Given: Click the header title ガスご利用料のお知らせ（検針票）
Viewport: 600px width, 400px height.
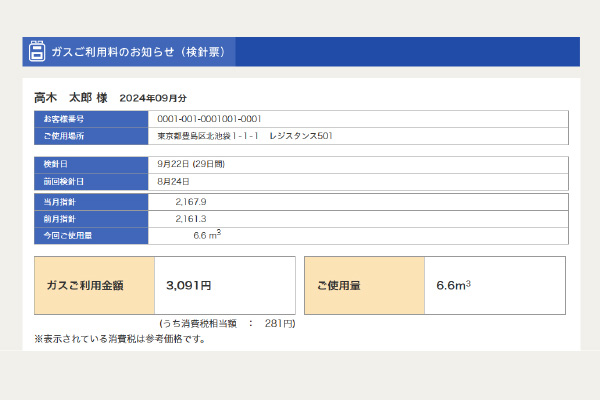Looking at the screenshot, I should click(139, 52).
